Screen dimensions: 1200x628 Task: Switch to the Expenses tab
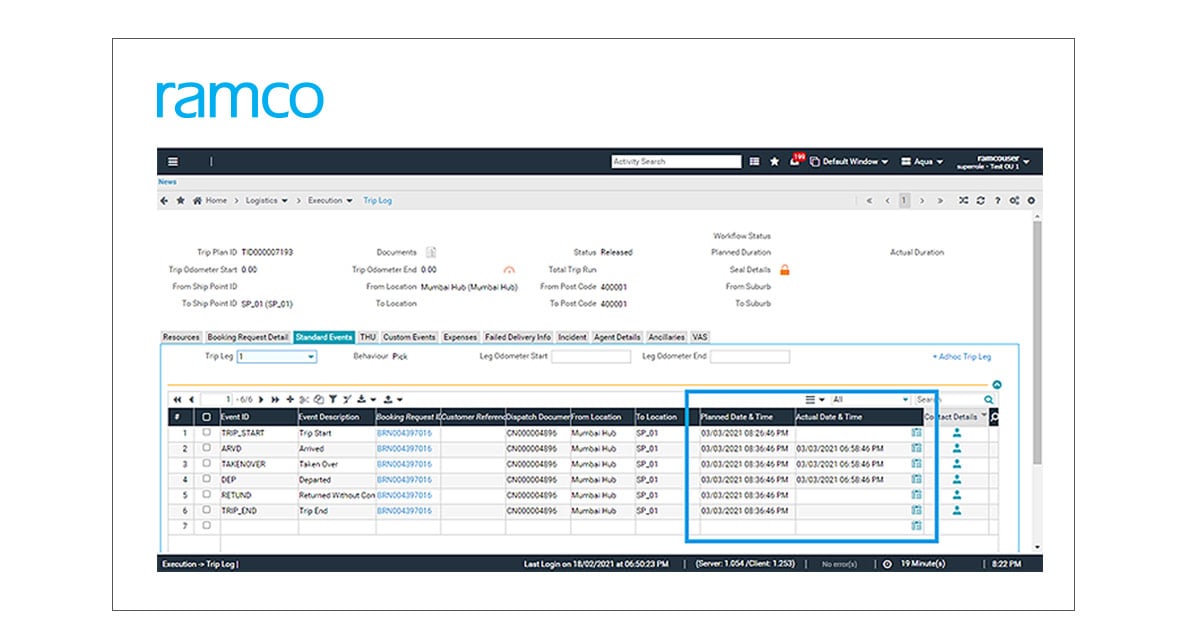click(460, 337)
